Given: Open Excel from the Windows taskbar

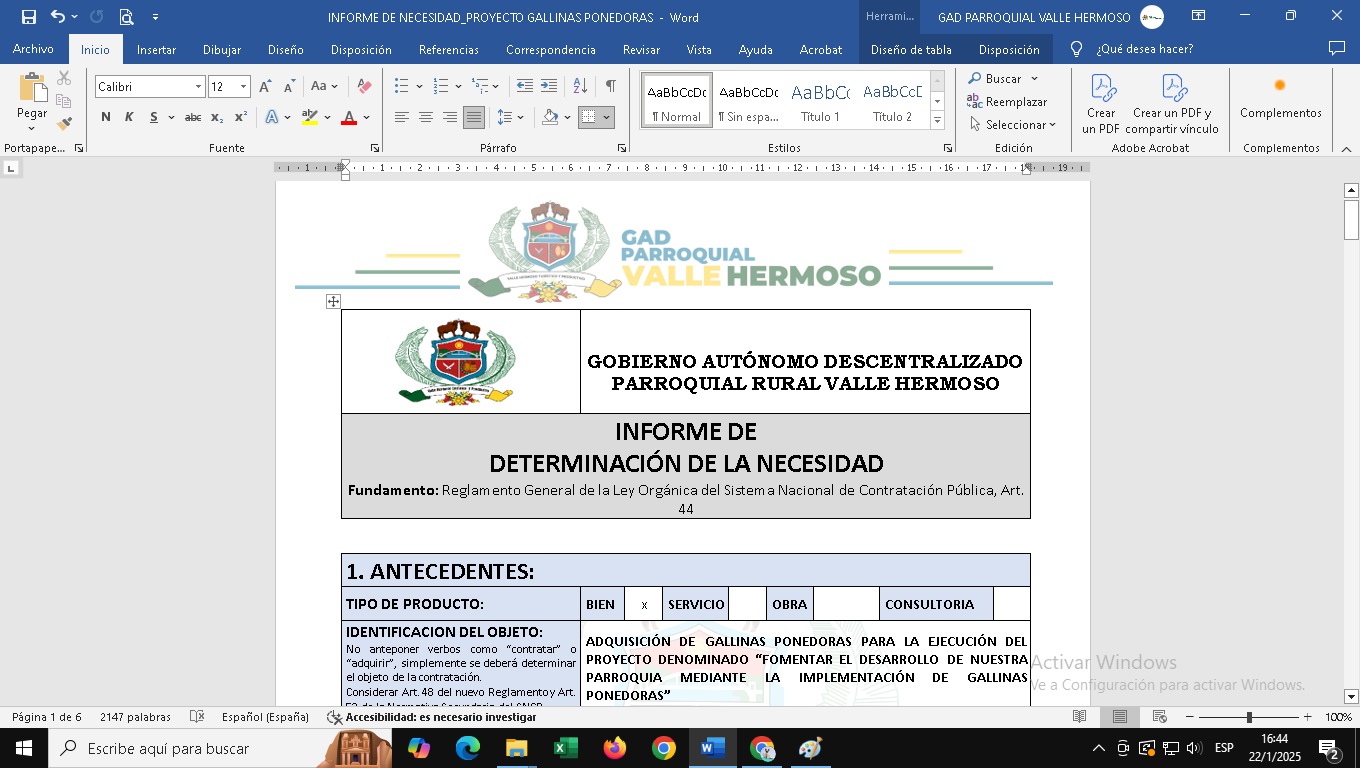Looking at the screenshot, I should 565,748.
